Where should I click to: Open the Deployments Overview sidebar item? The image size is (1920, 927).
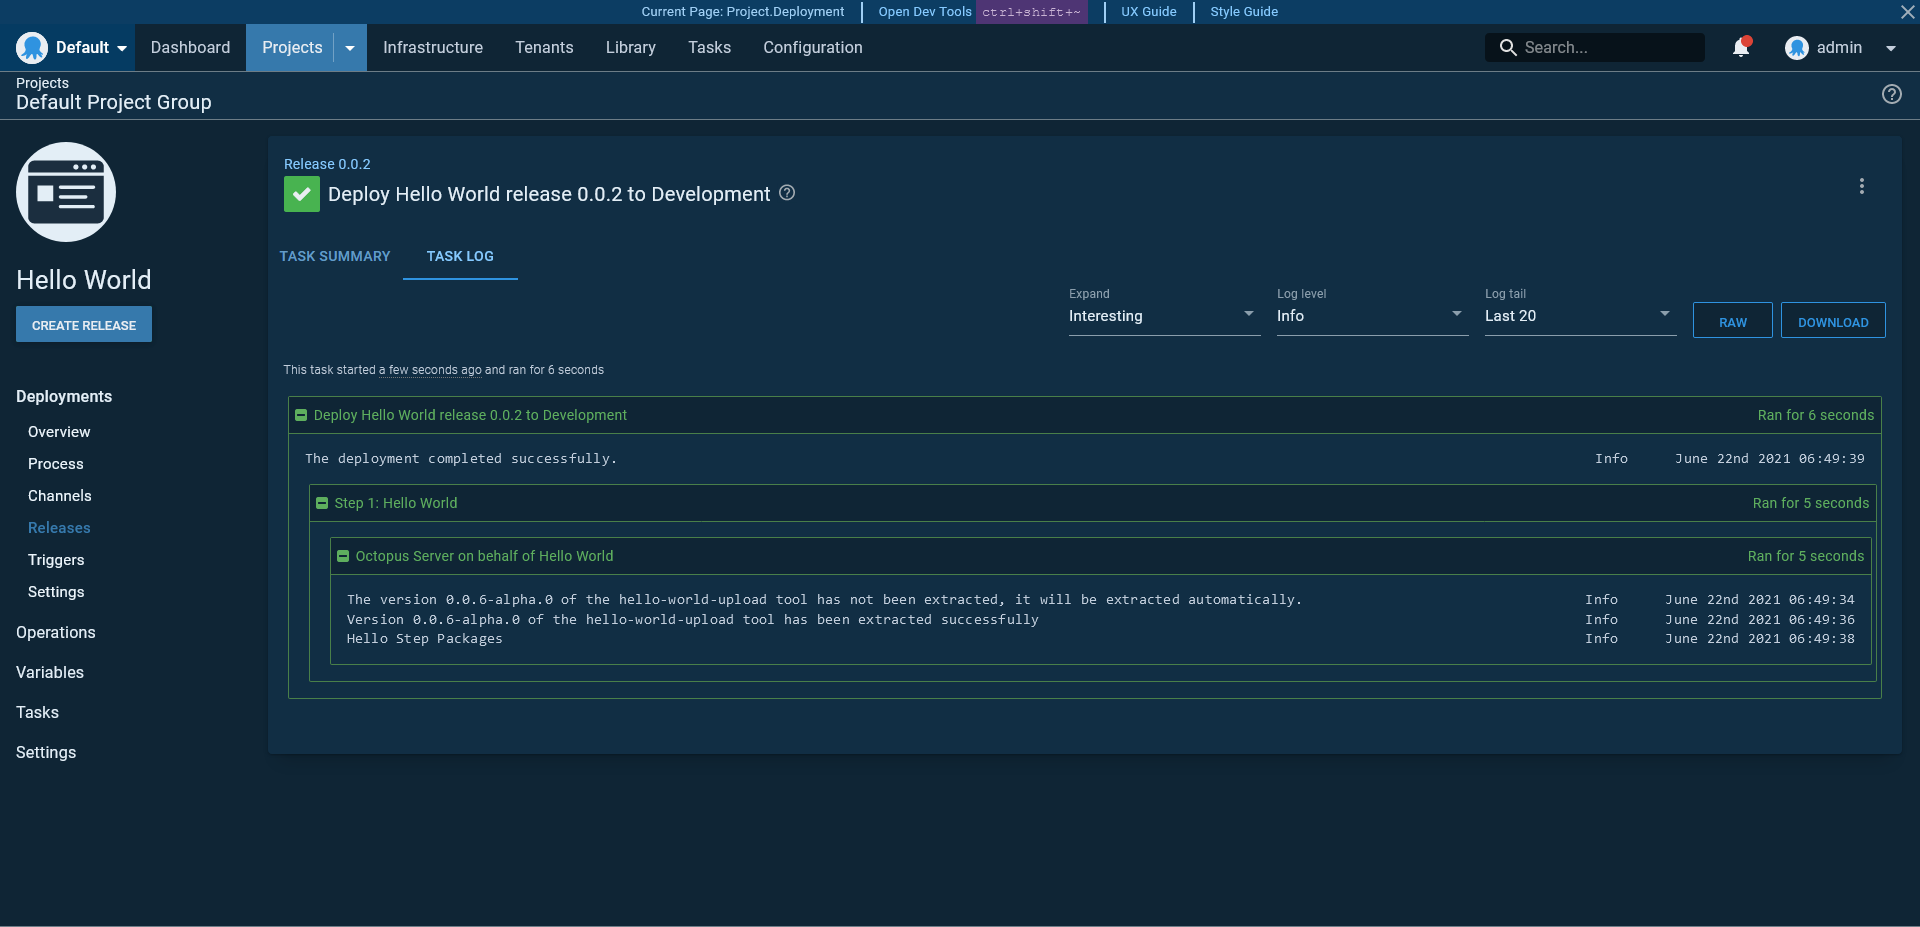[59, 432]
